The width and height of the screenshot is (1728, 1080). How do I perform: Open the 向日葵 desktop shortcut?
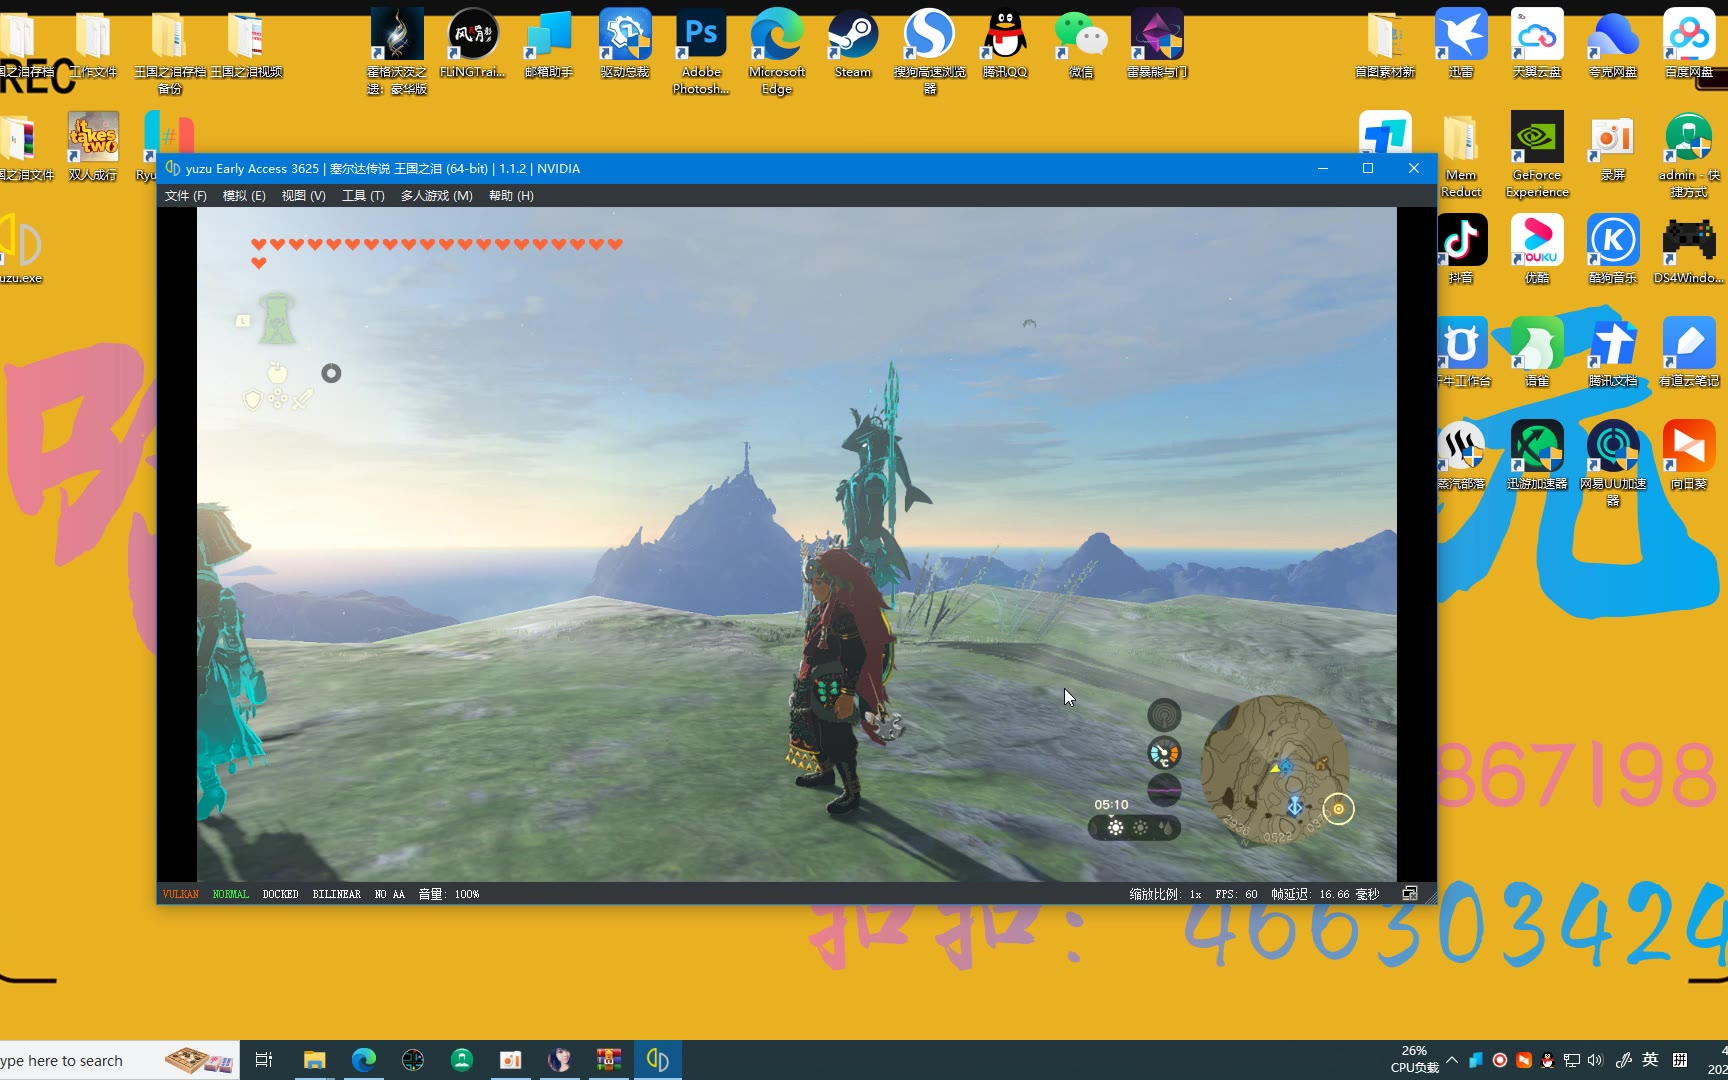[1689, 455]
